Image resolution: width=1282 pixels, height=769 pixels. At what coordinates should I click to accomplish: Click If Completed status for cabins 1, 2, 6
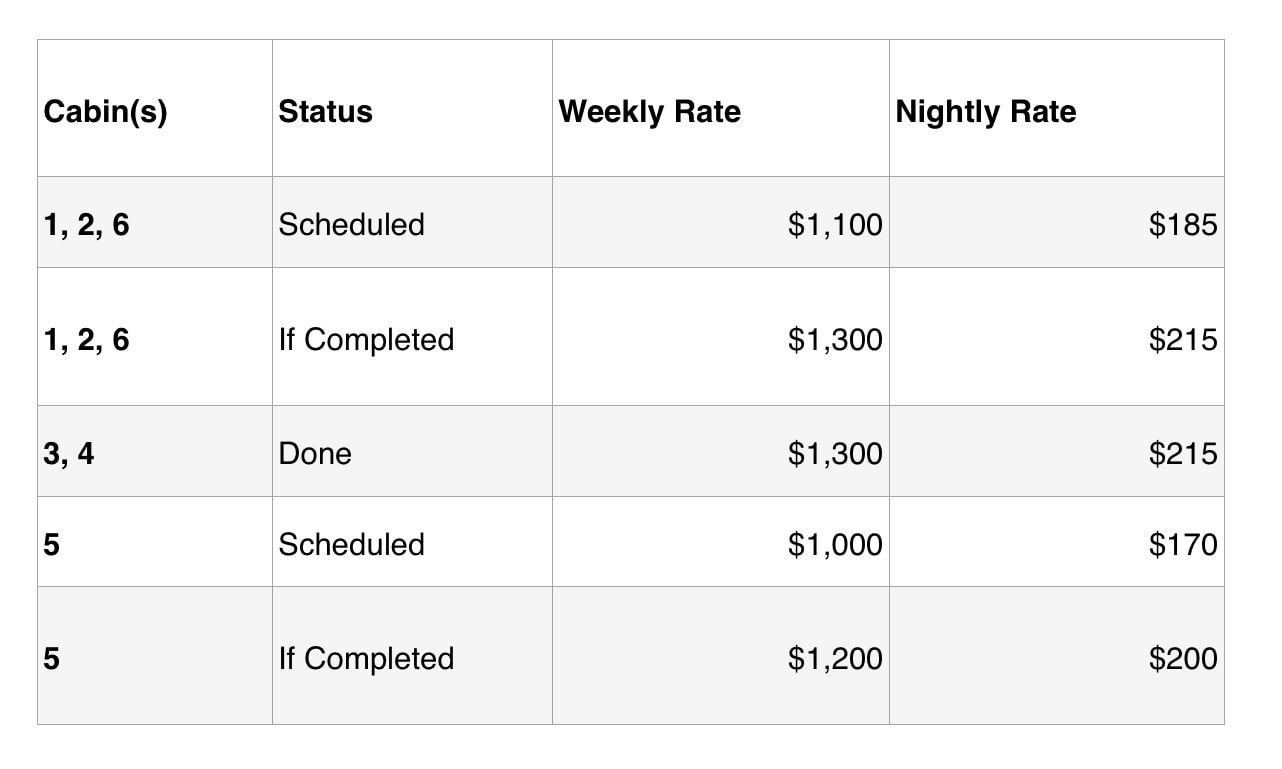coord(412,337)
